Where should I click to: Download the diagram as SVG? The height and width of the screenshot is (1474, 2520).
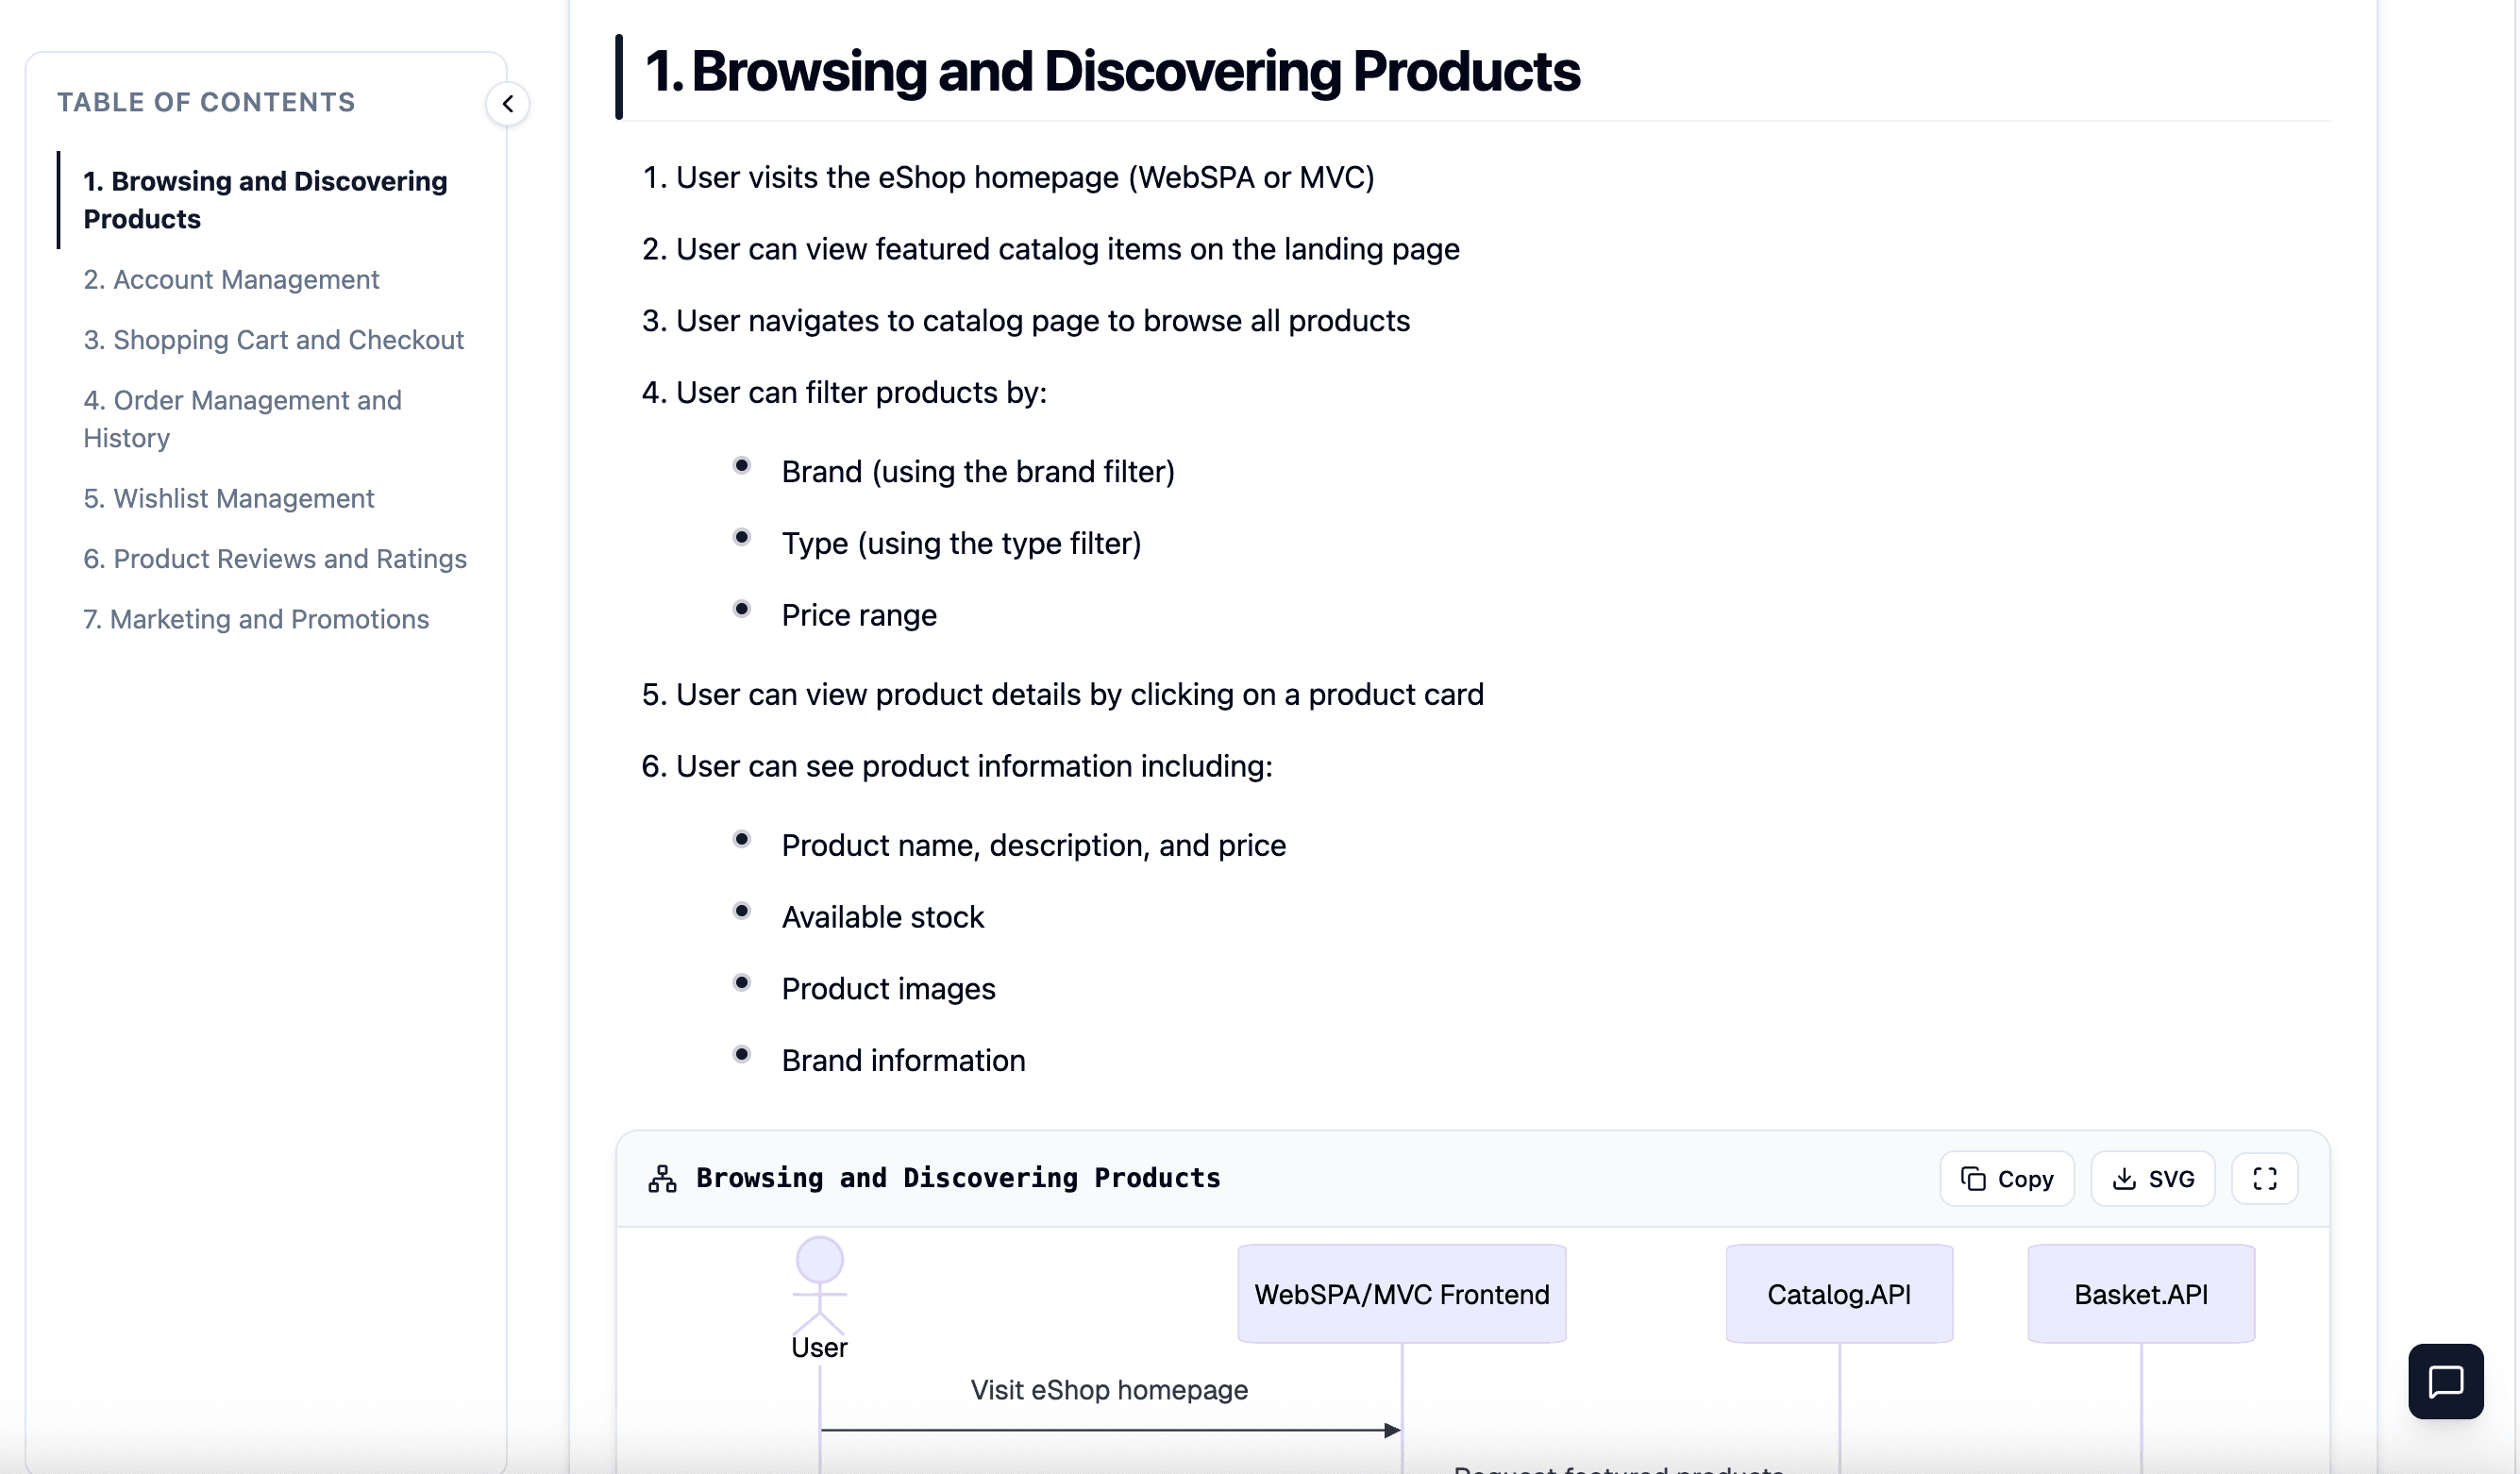click(2152, 1178)
